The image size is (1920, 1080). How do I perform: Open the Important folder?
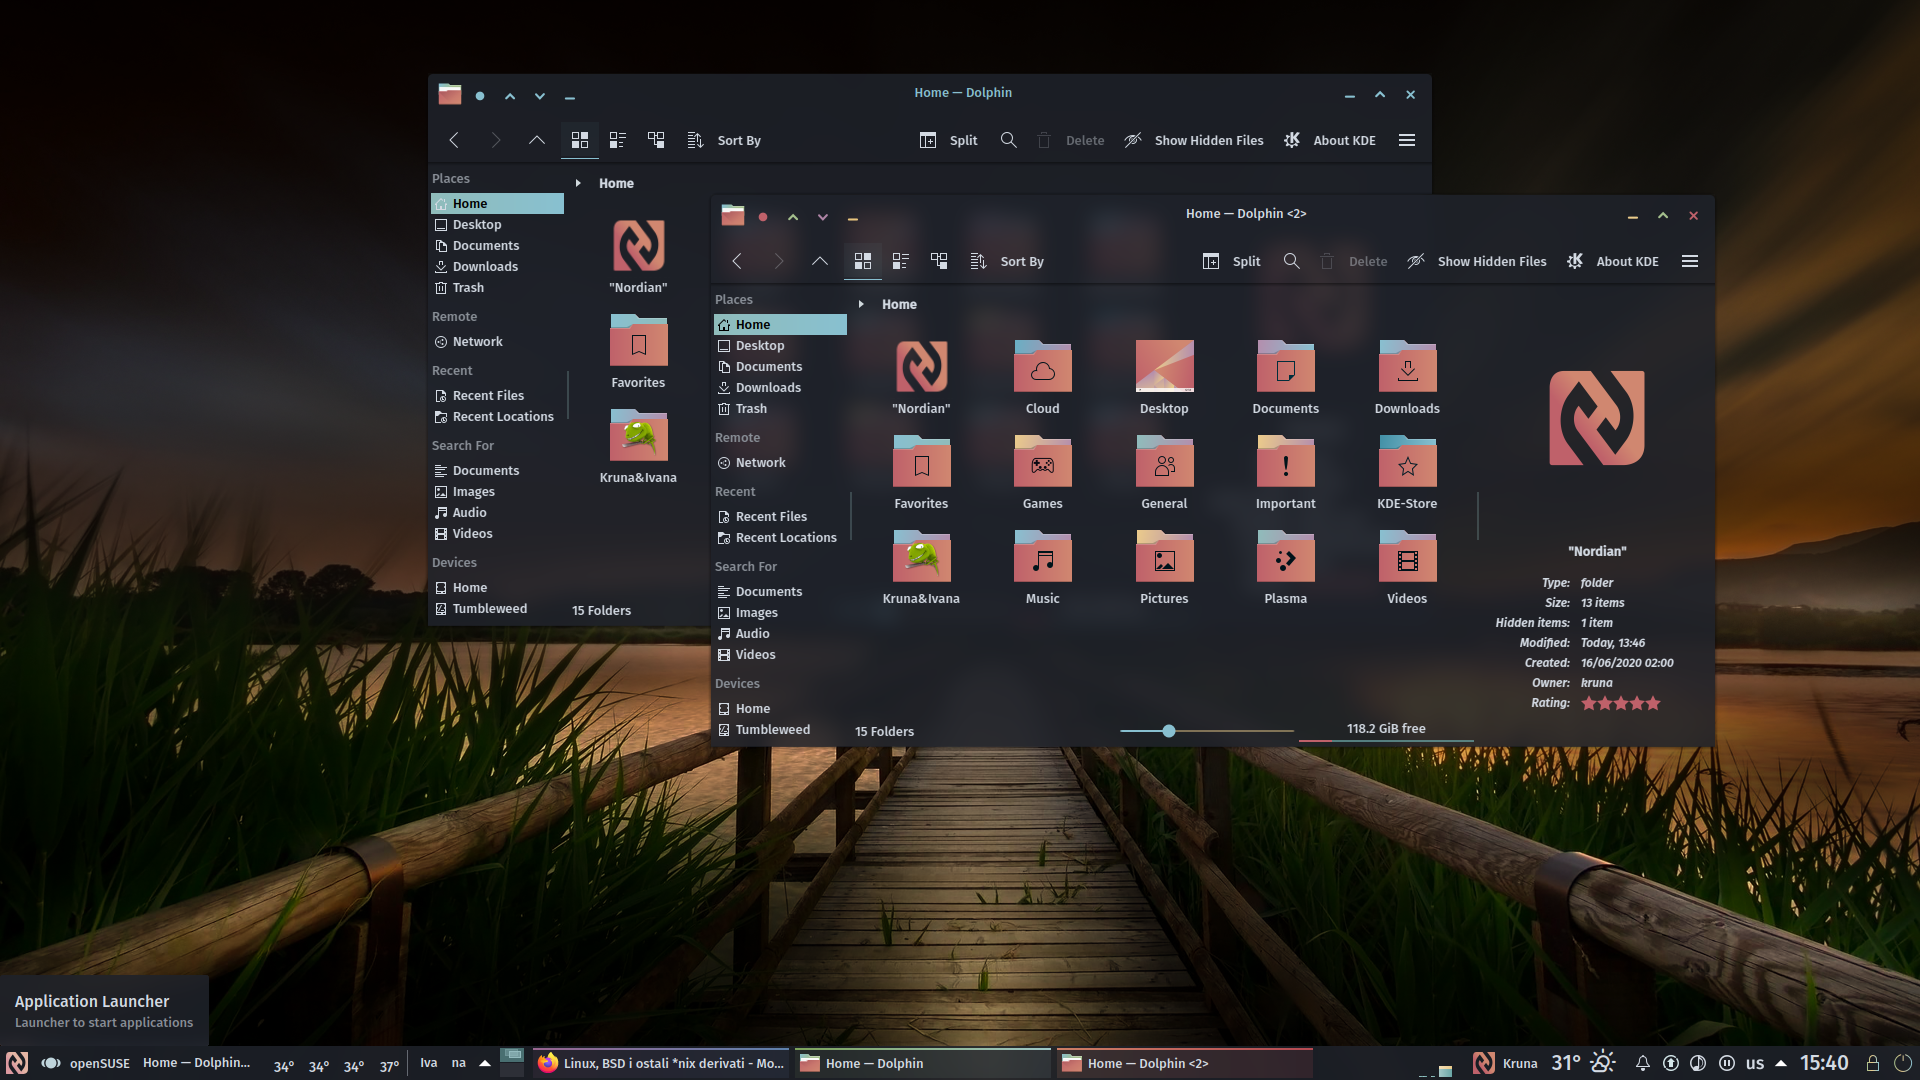[x=1285, y=472]
